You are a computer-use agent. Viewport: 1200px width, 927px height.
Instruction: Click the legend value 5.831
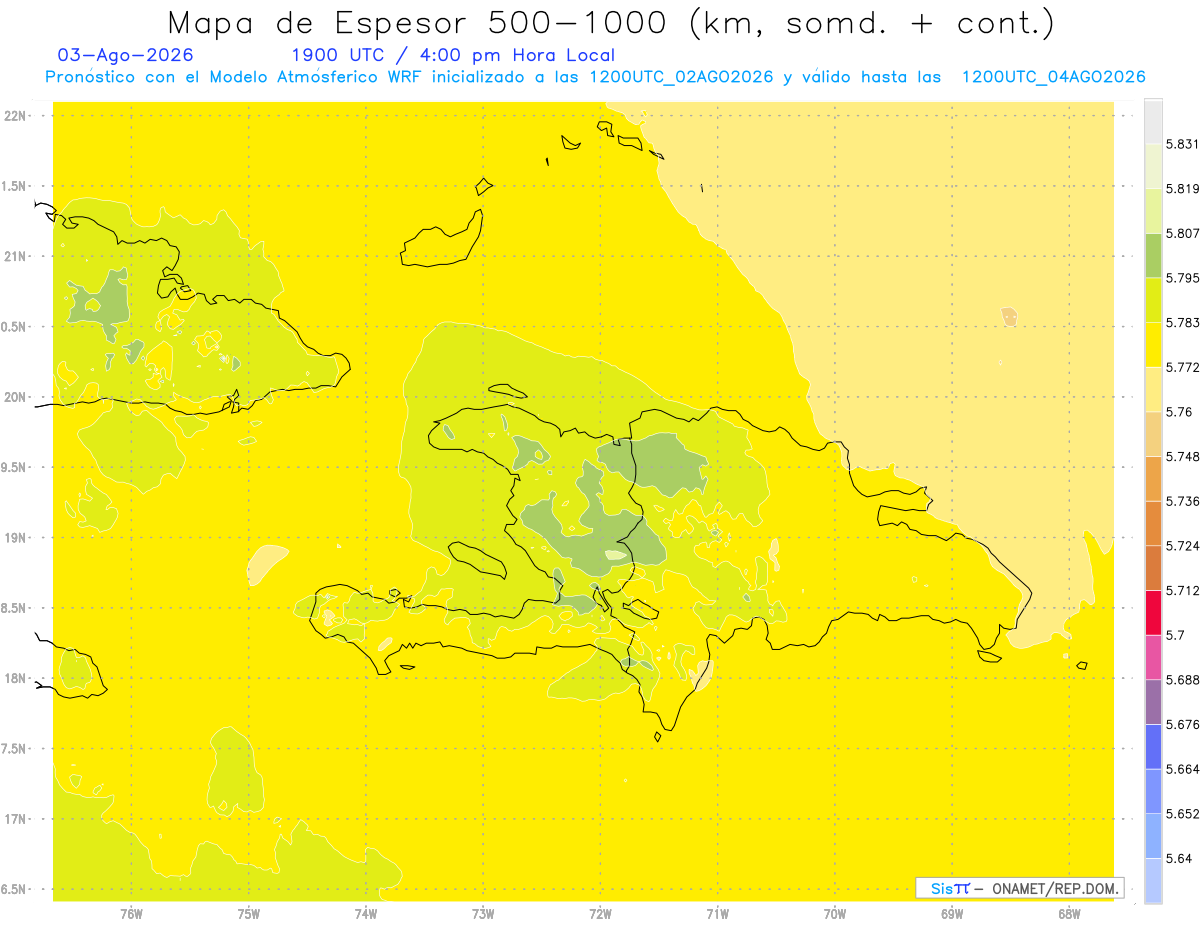coord(1182,144)
